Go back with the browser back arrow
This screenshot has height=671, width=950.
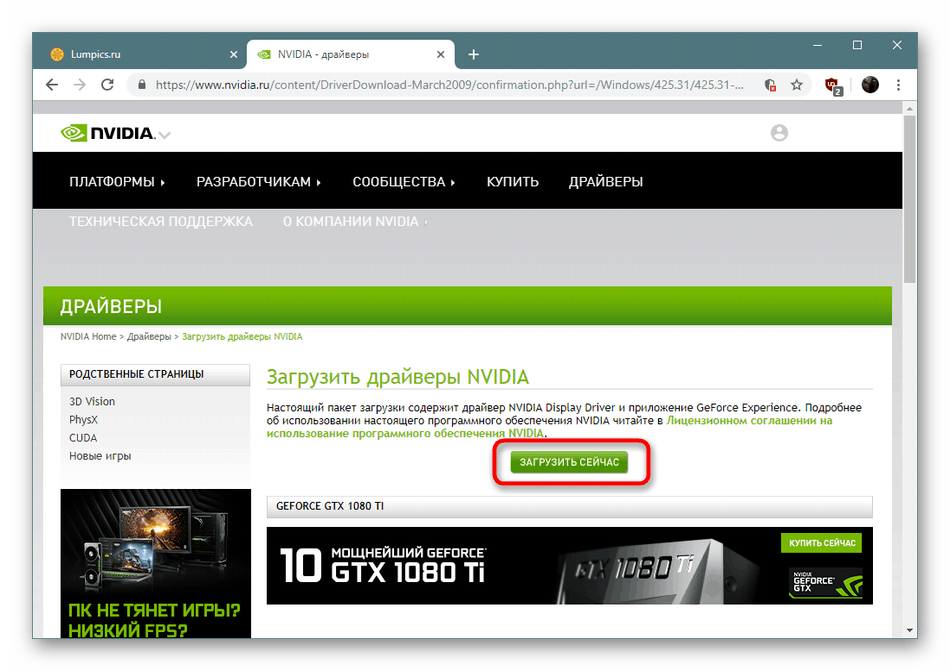pyautogui.click(x=52, y=85)
